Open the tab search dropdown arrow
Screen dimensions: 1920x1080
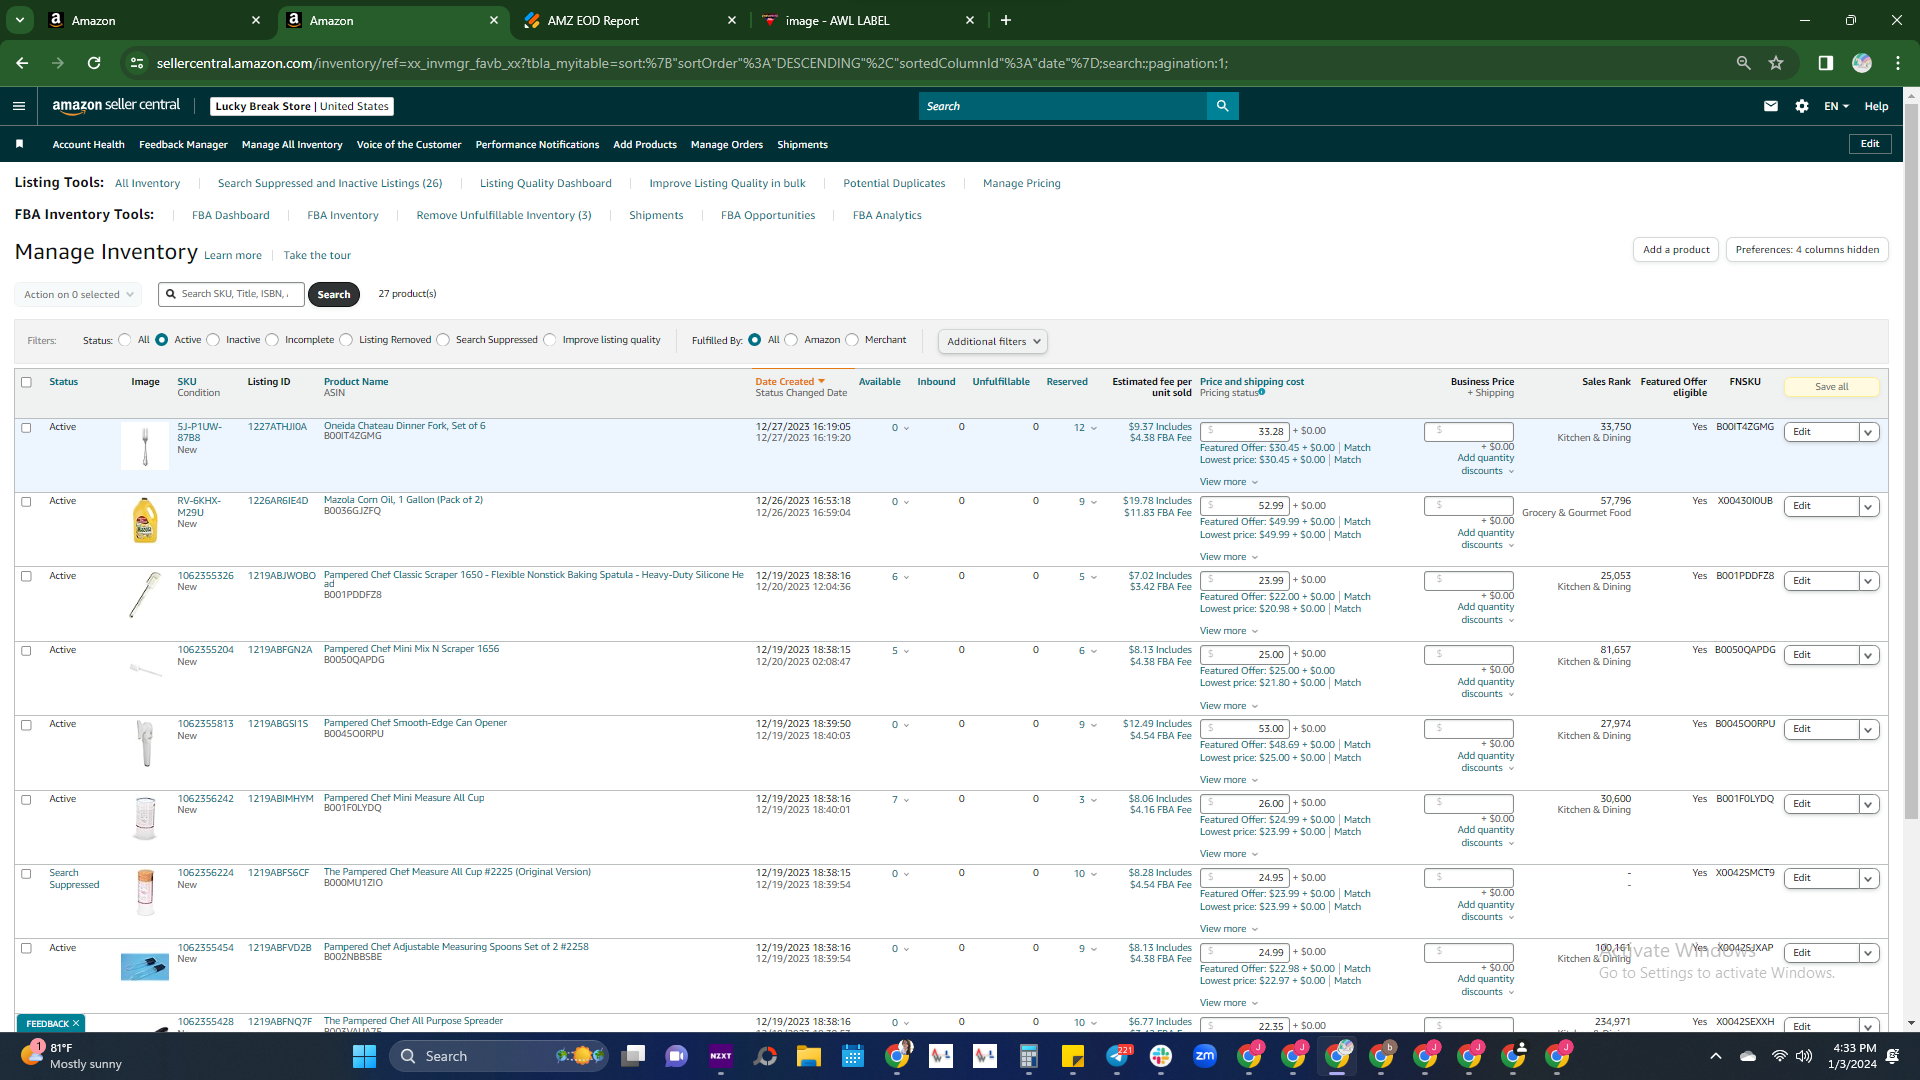click(20, 20)
